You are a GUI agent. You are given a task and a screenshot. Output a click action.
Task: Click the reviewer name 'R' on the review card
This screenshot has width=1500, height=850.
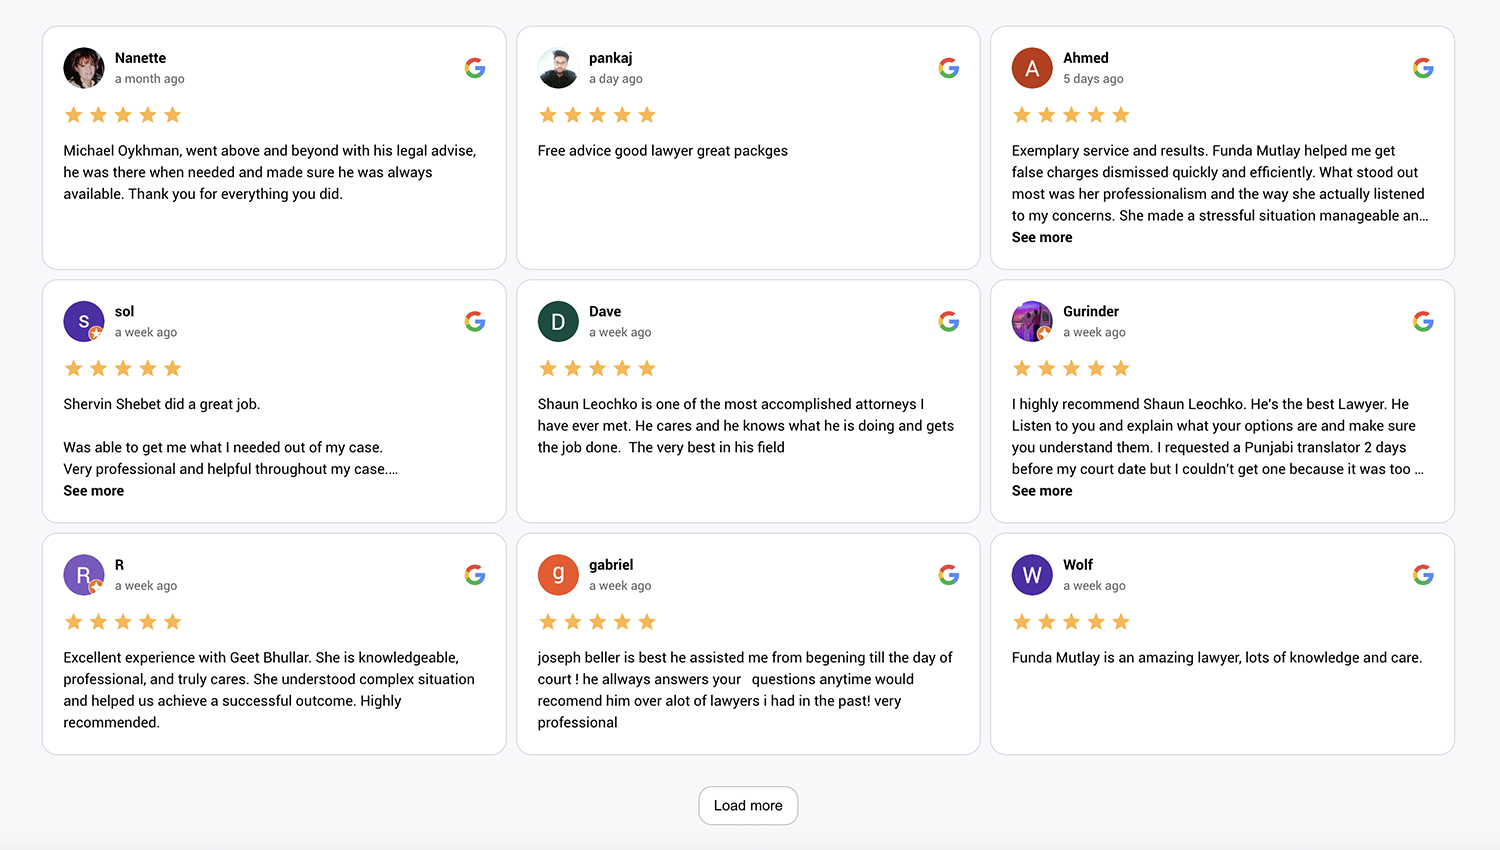[118, 564]
